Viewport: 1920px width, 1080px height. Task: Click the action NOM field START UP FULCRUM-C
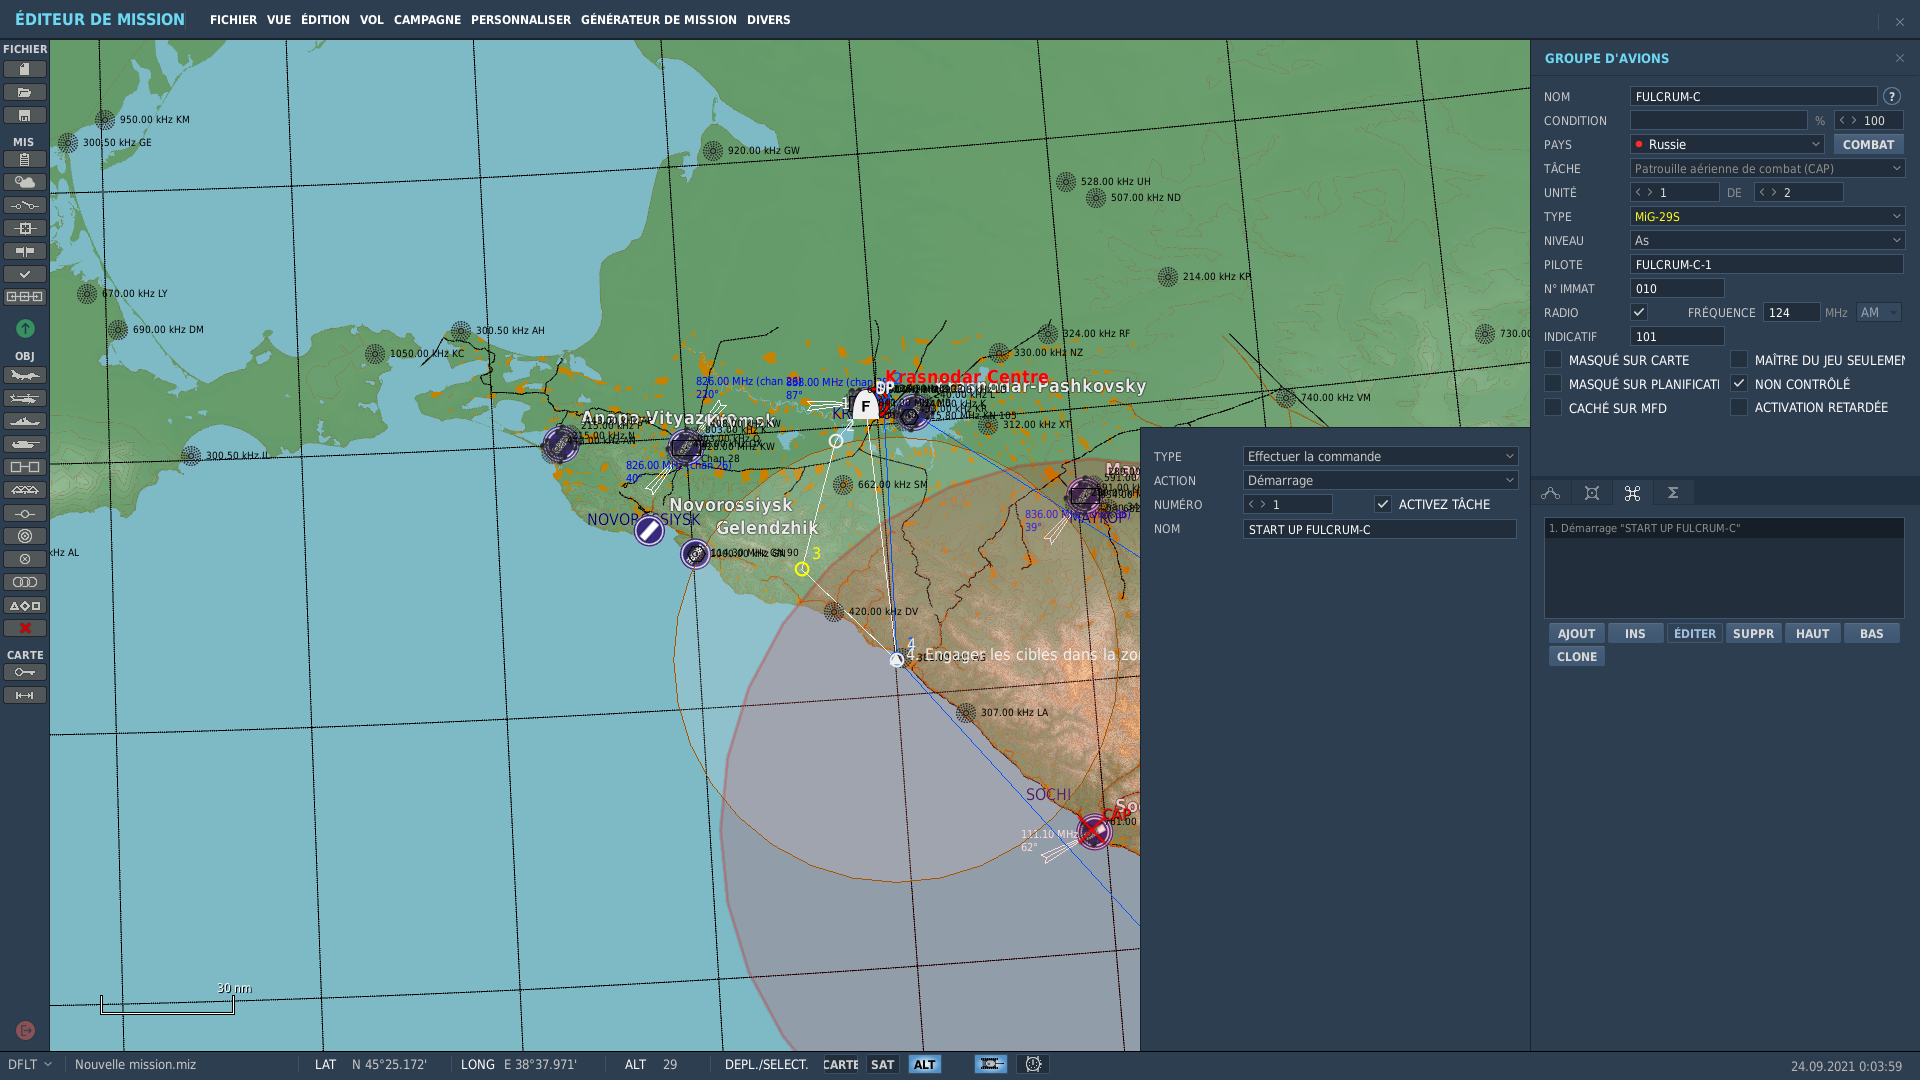[1380, 529]
